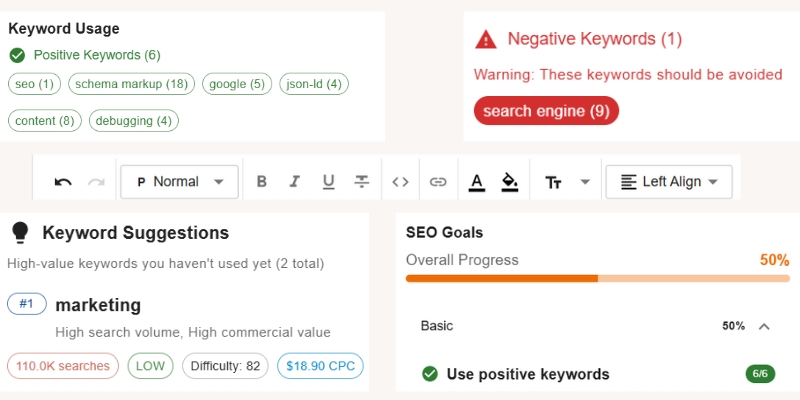The width and height of the screenshot is (800, 400).
Task: Click the content (8) keyword chip
Action: 45,121
